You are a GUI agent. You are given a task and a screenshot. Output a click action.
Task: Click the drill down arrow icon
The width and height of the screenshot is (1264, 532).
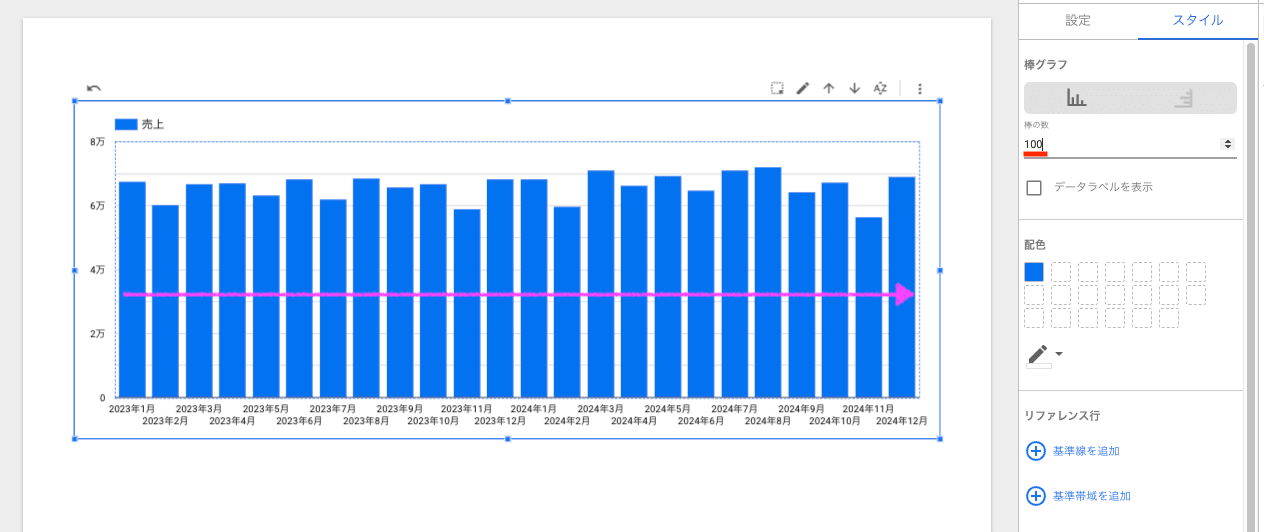coord(854,88)
